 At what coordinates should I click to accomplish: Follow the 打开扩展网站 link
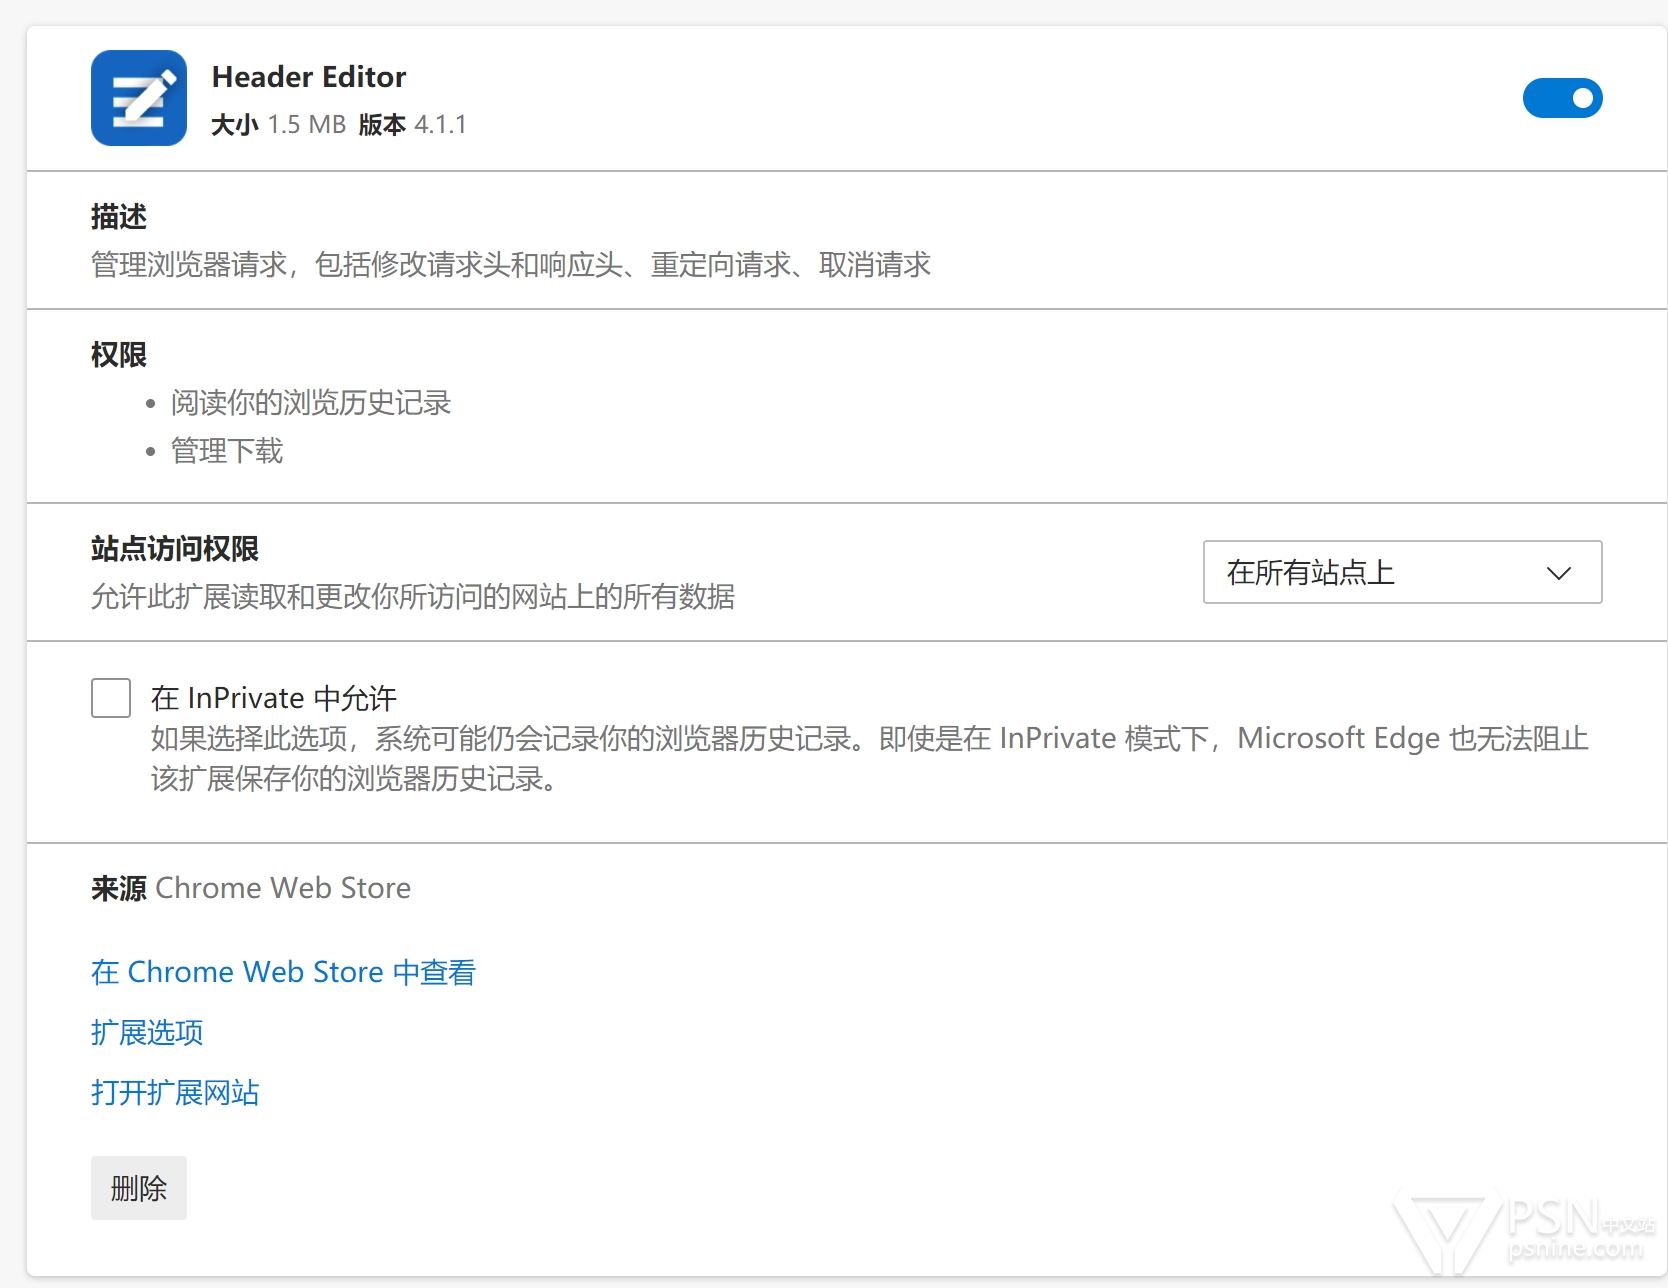pos(175,1092)
